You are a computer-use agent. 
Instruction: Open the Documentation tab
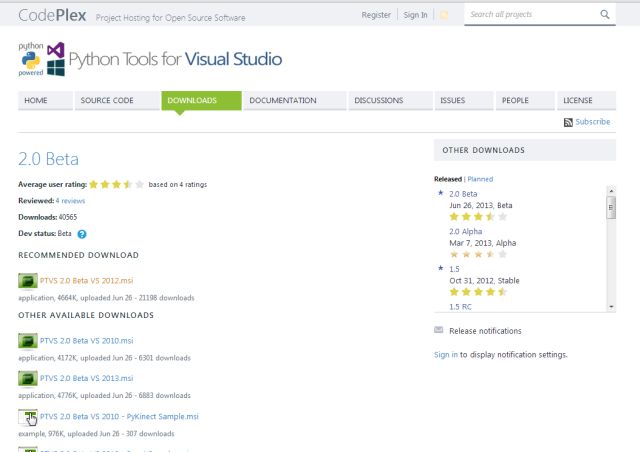point(283,101)
